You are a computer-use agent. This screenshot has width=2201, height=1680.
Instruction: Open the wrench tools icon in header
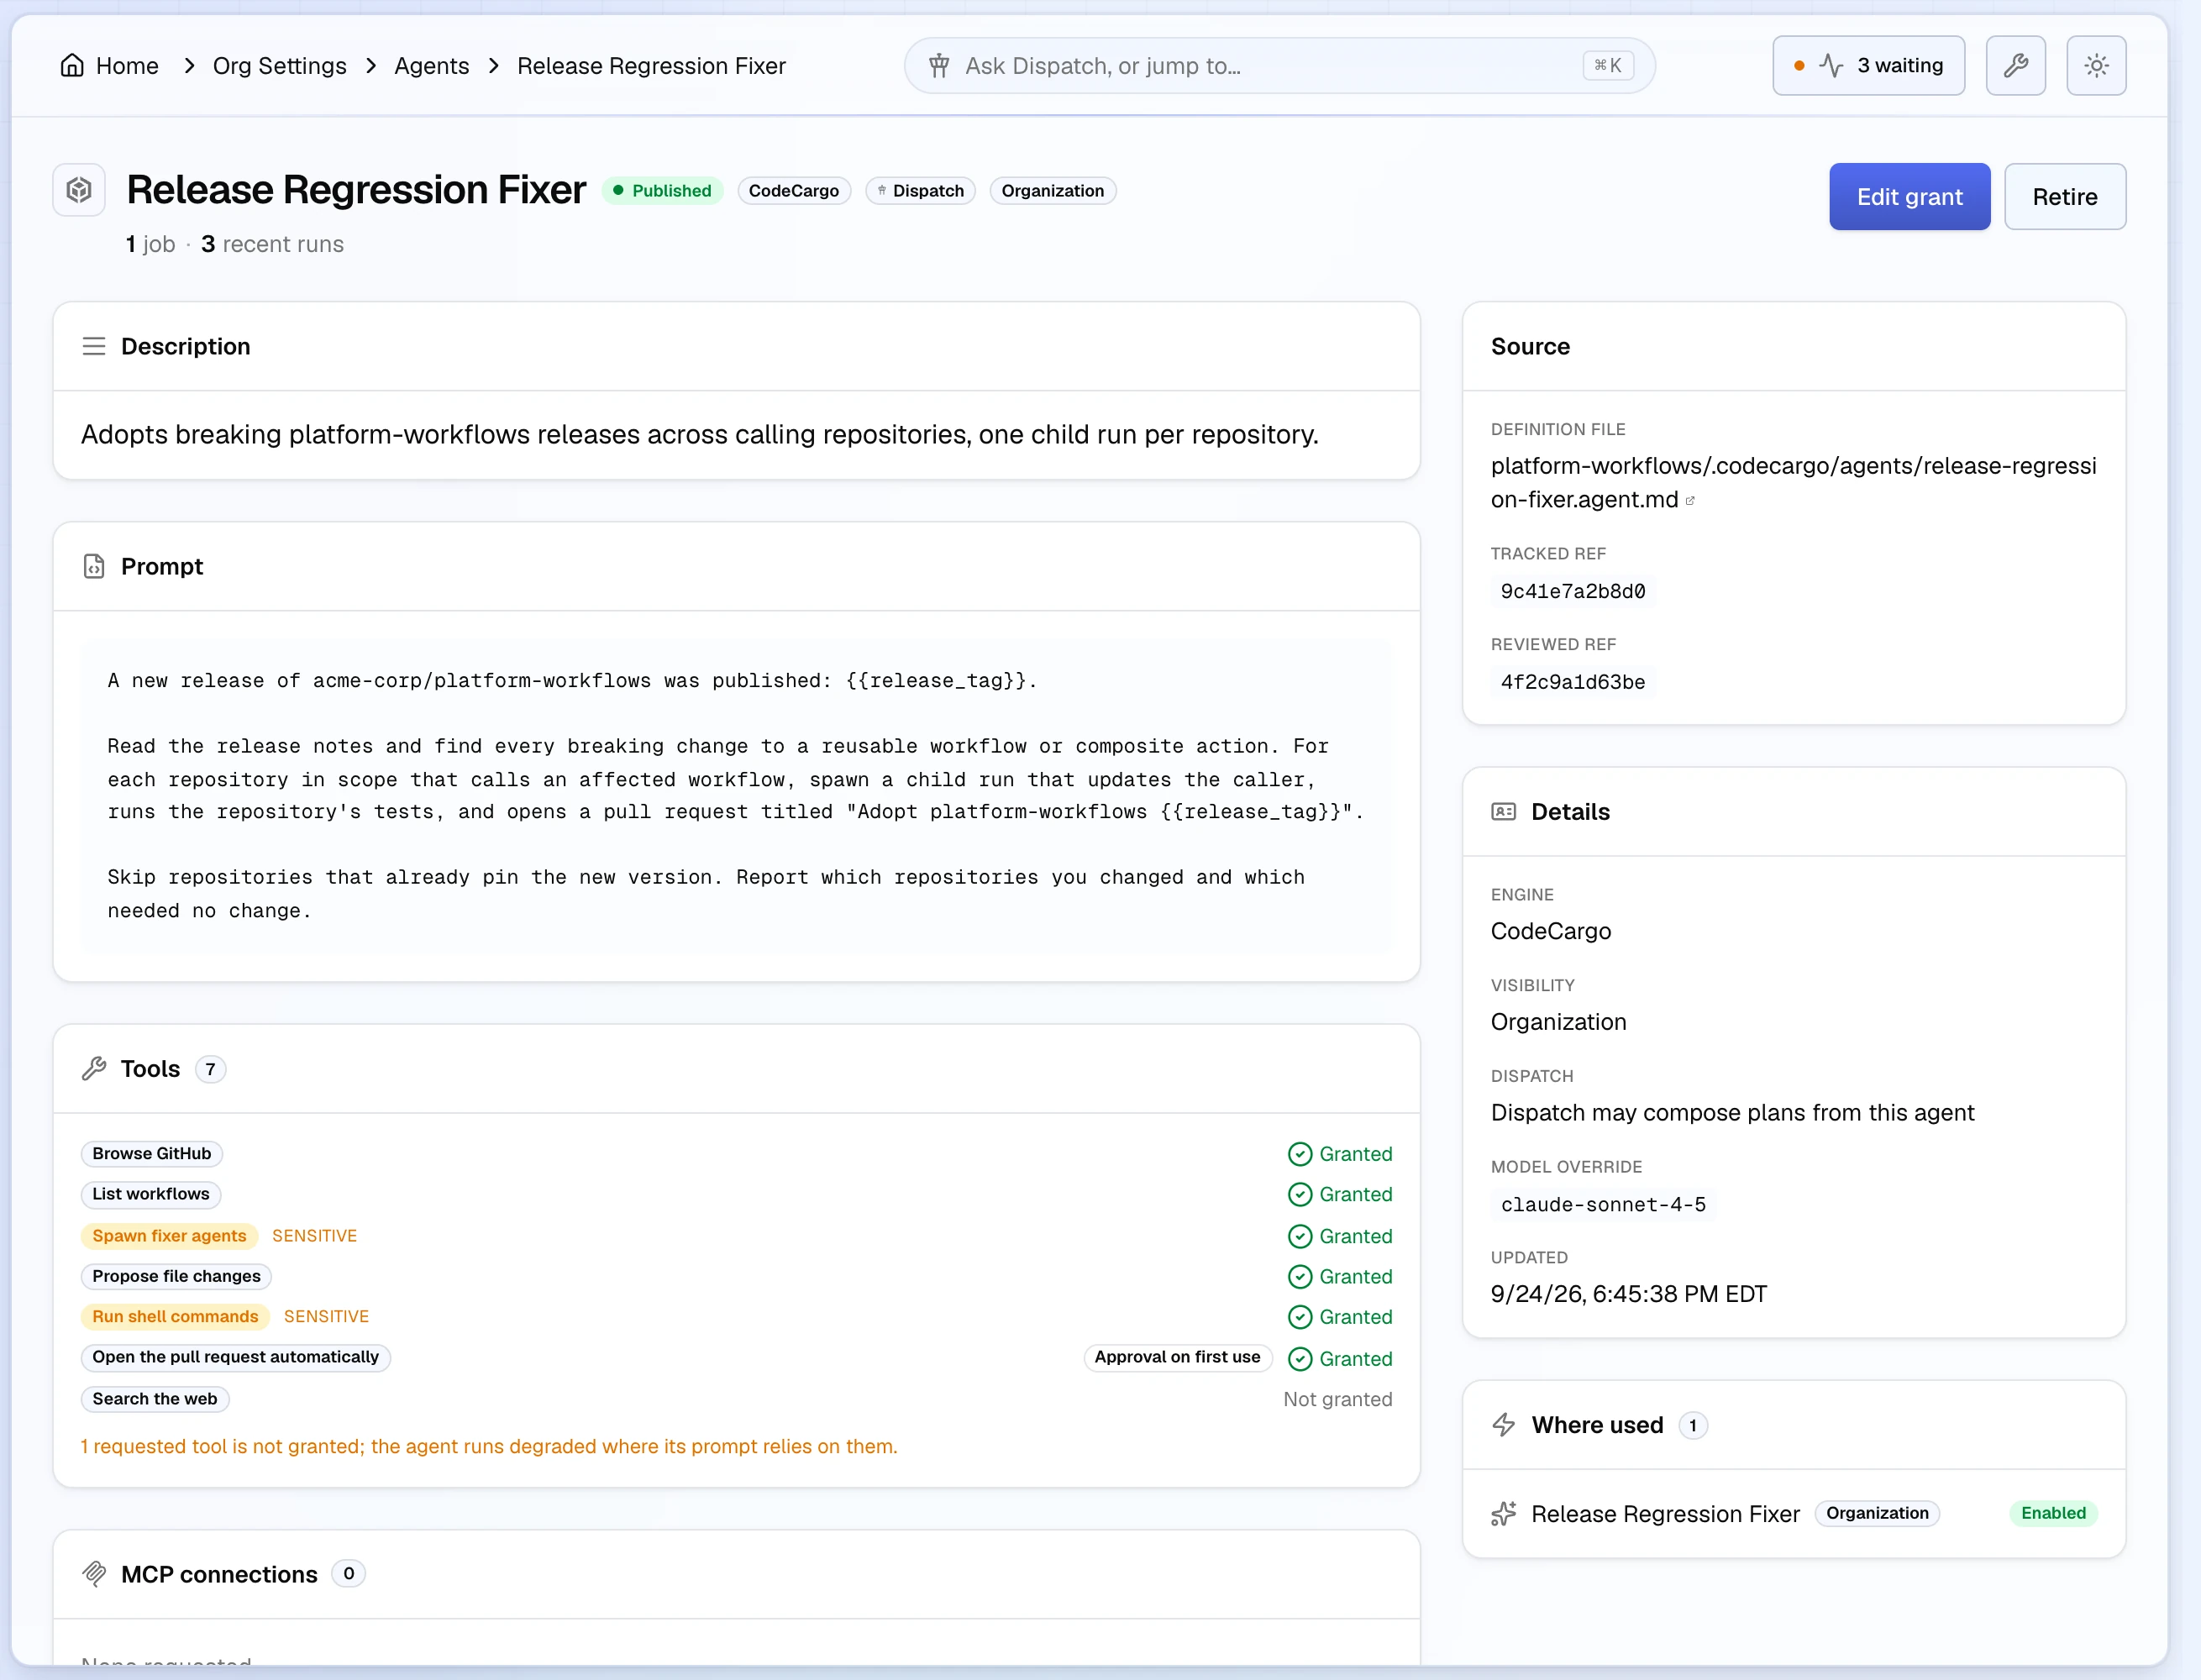click(x=2015, y=66)
